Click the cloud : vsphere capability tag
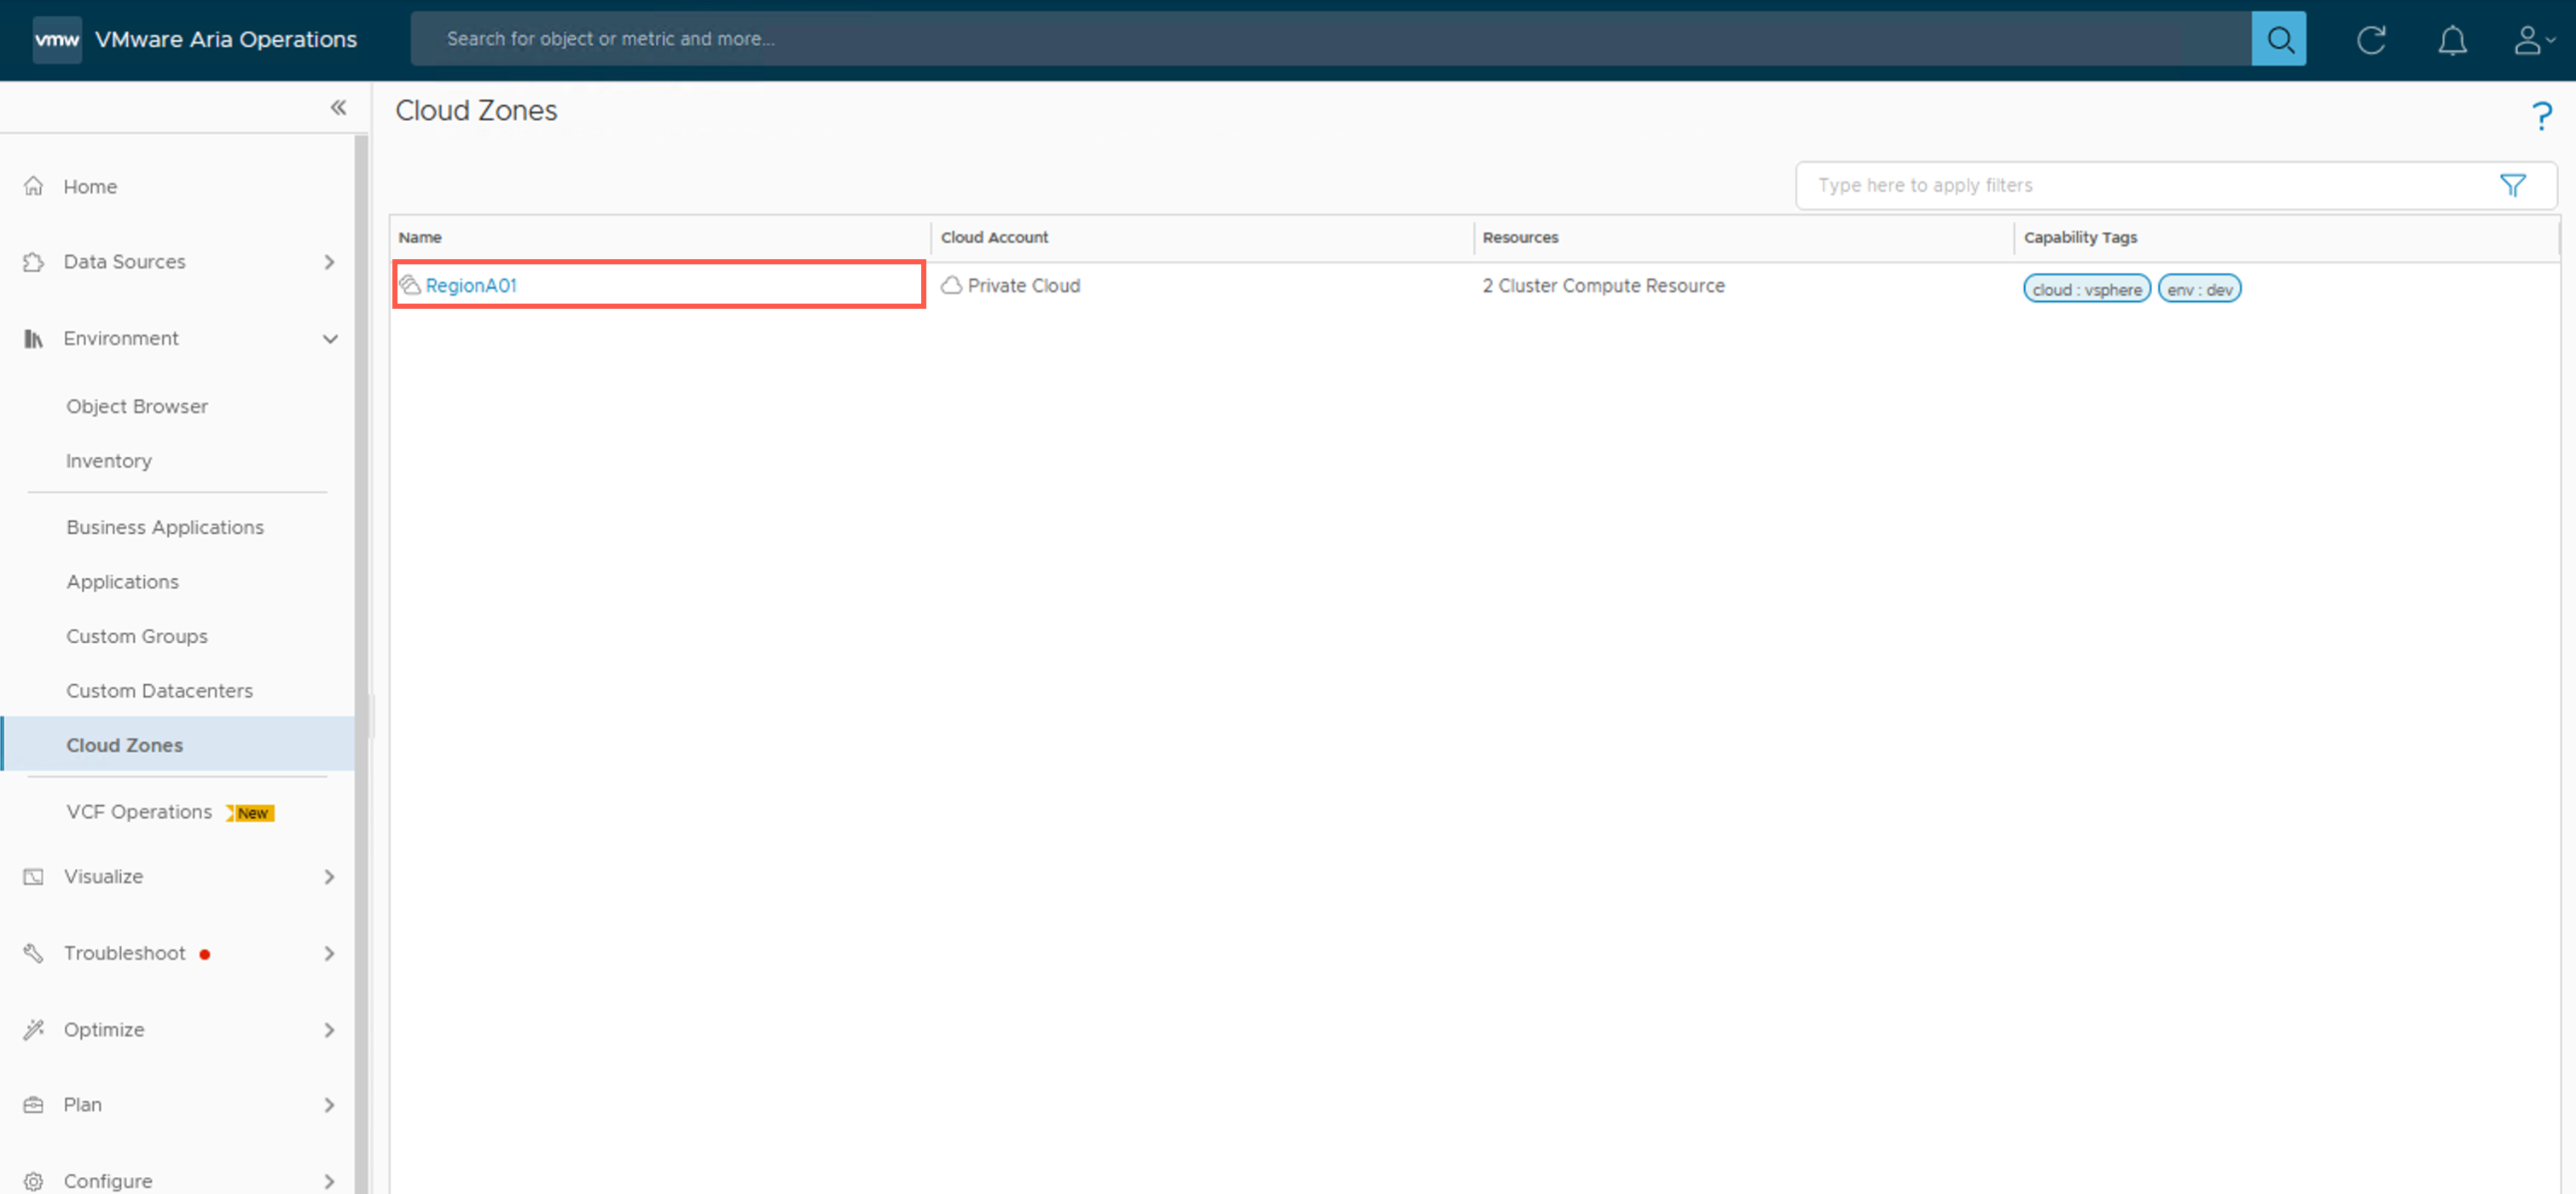 2086,289
